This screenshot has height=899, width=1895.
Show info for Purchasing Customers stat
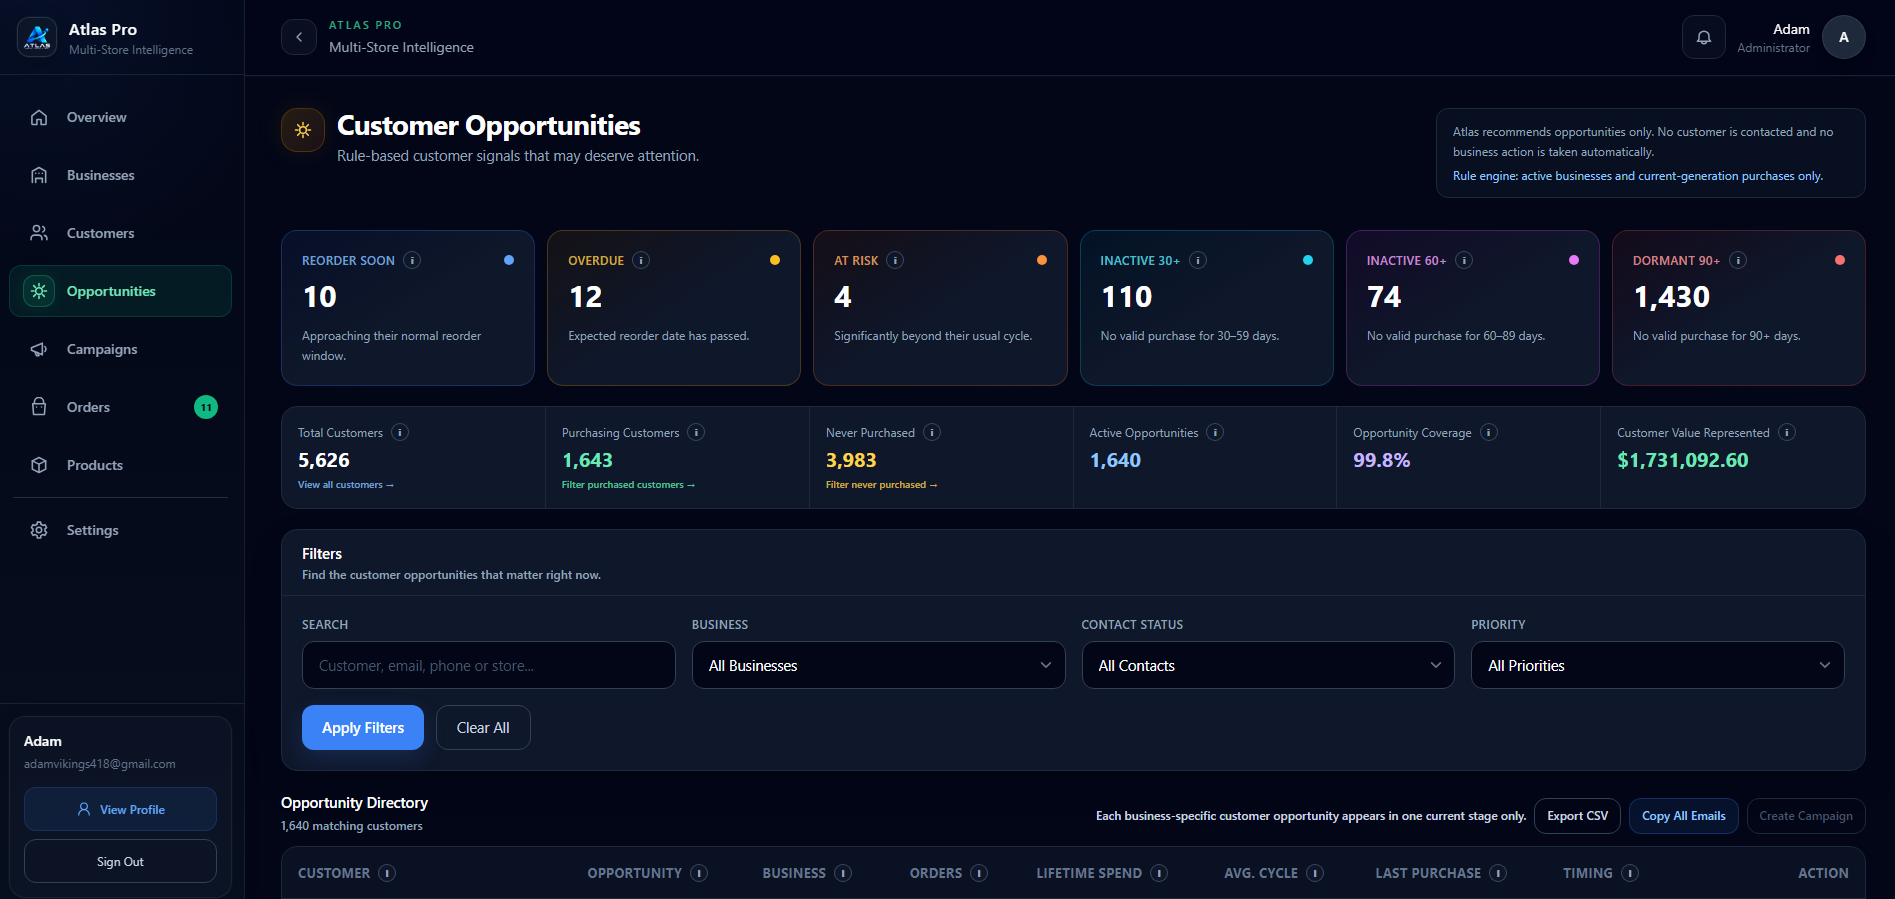[x=696, y=432]
